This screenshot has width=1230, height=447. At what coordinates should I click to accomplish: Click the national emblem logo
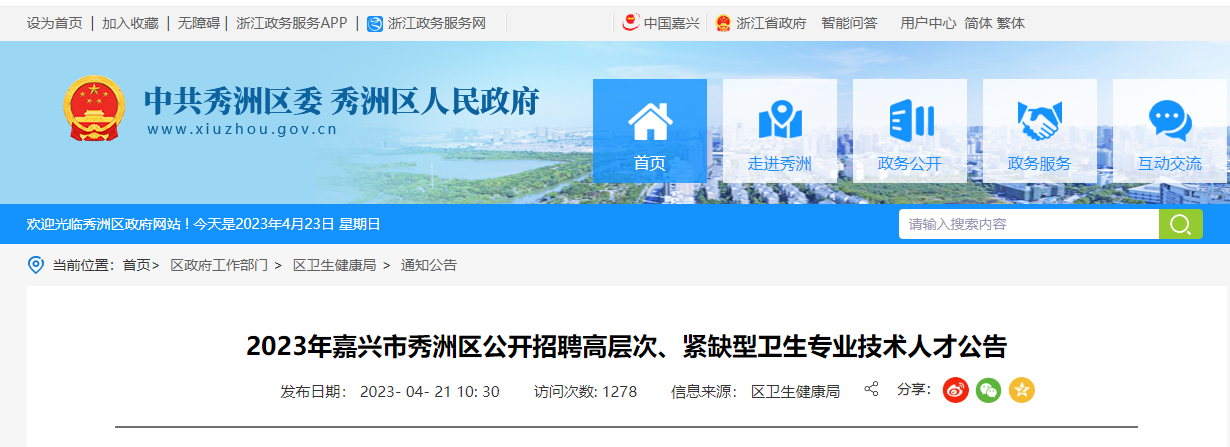click(94, 109)
